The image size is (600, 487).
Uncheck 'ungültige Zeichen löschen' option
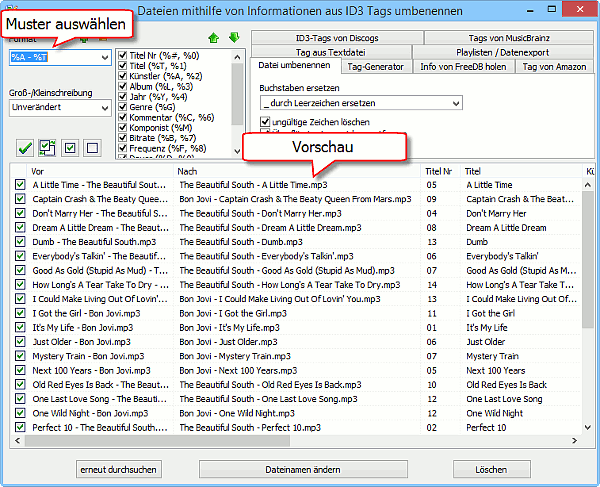(264, 121)
